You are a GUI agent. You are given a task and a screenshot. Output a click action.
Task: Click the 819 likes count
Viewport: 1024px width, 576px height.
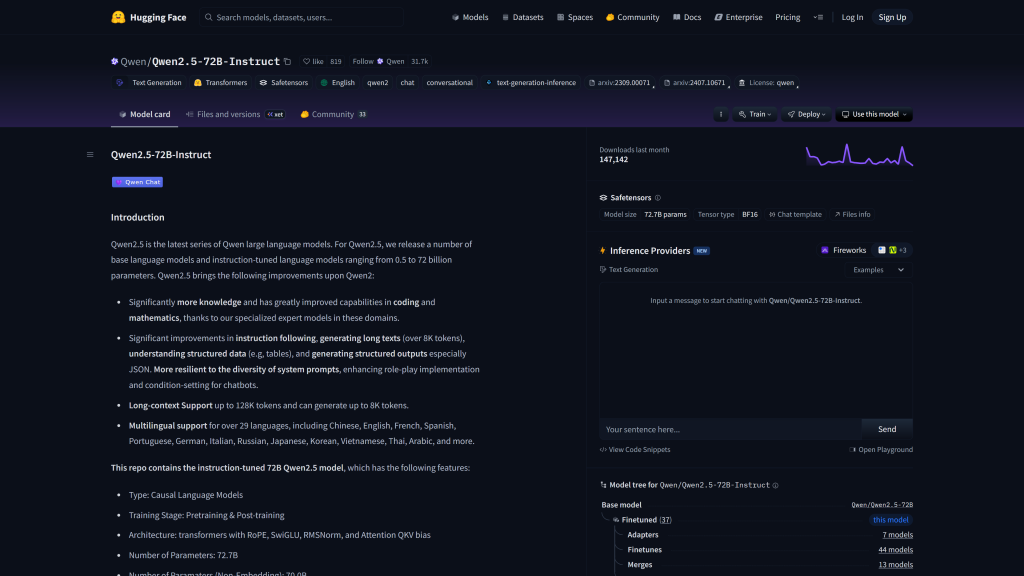[336, 61]
